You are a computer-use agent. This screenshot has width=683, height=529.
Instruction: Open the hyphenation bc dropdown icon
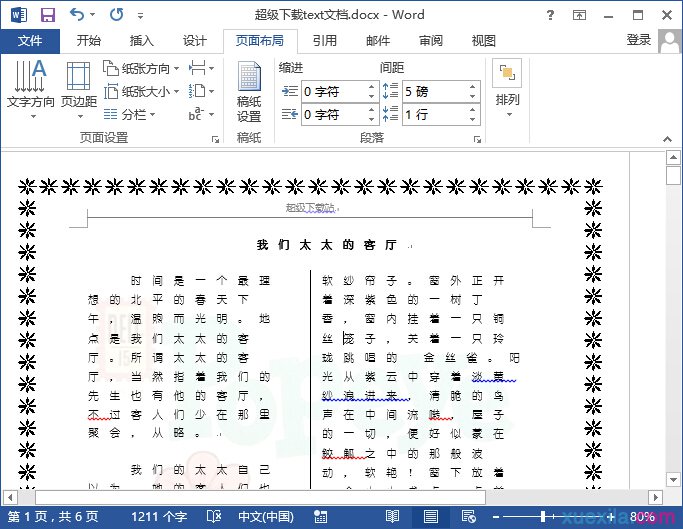(201, 115)
